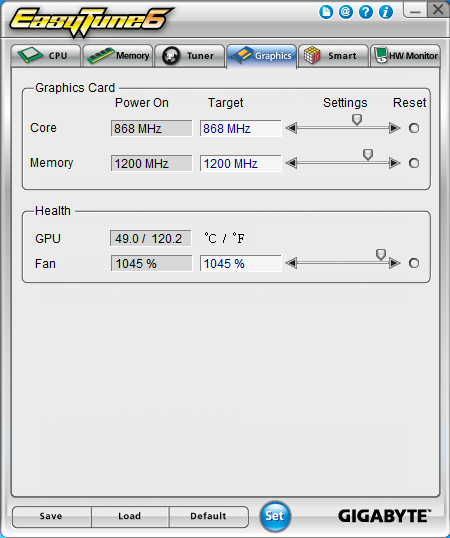Go to the Tuner tab
This screenshot has width=450, height=538.
pos(190,56)
